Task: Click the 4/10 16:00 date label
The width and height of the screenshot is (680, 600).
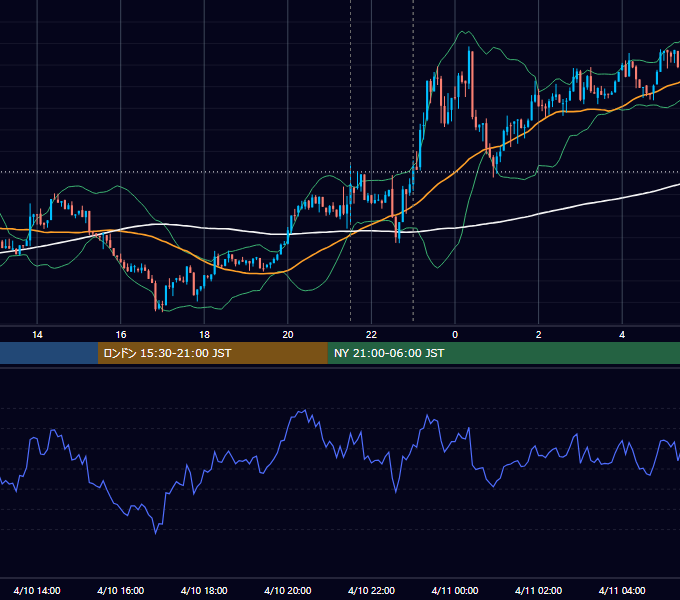Action: pyautogui.click(x=121, y=590)
